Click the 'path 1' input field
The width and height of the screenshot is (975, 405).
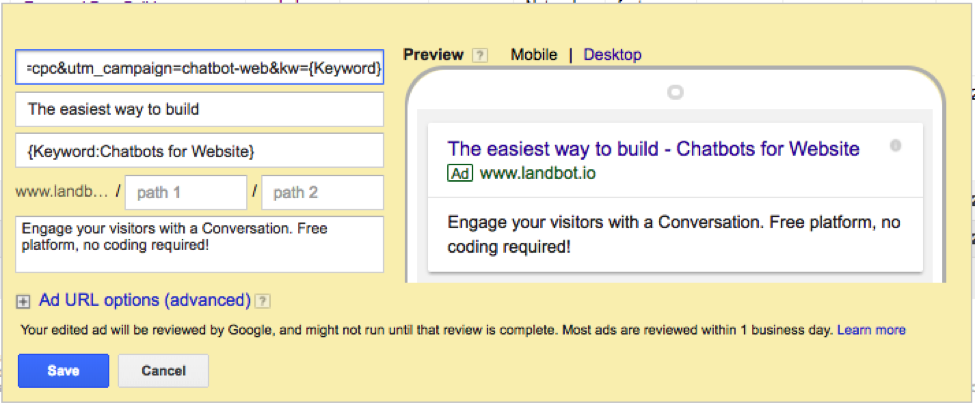pyautogui.click(x=186, y=193)
